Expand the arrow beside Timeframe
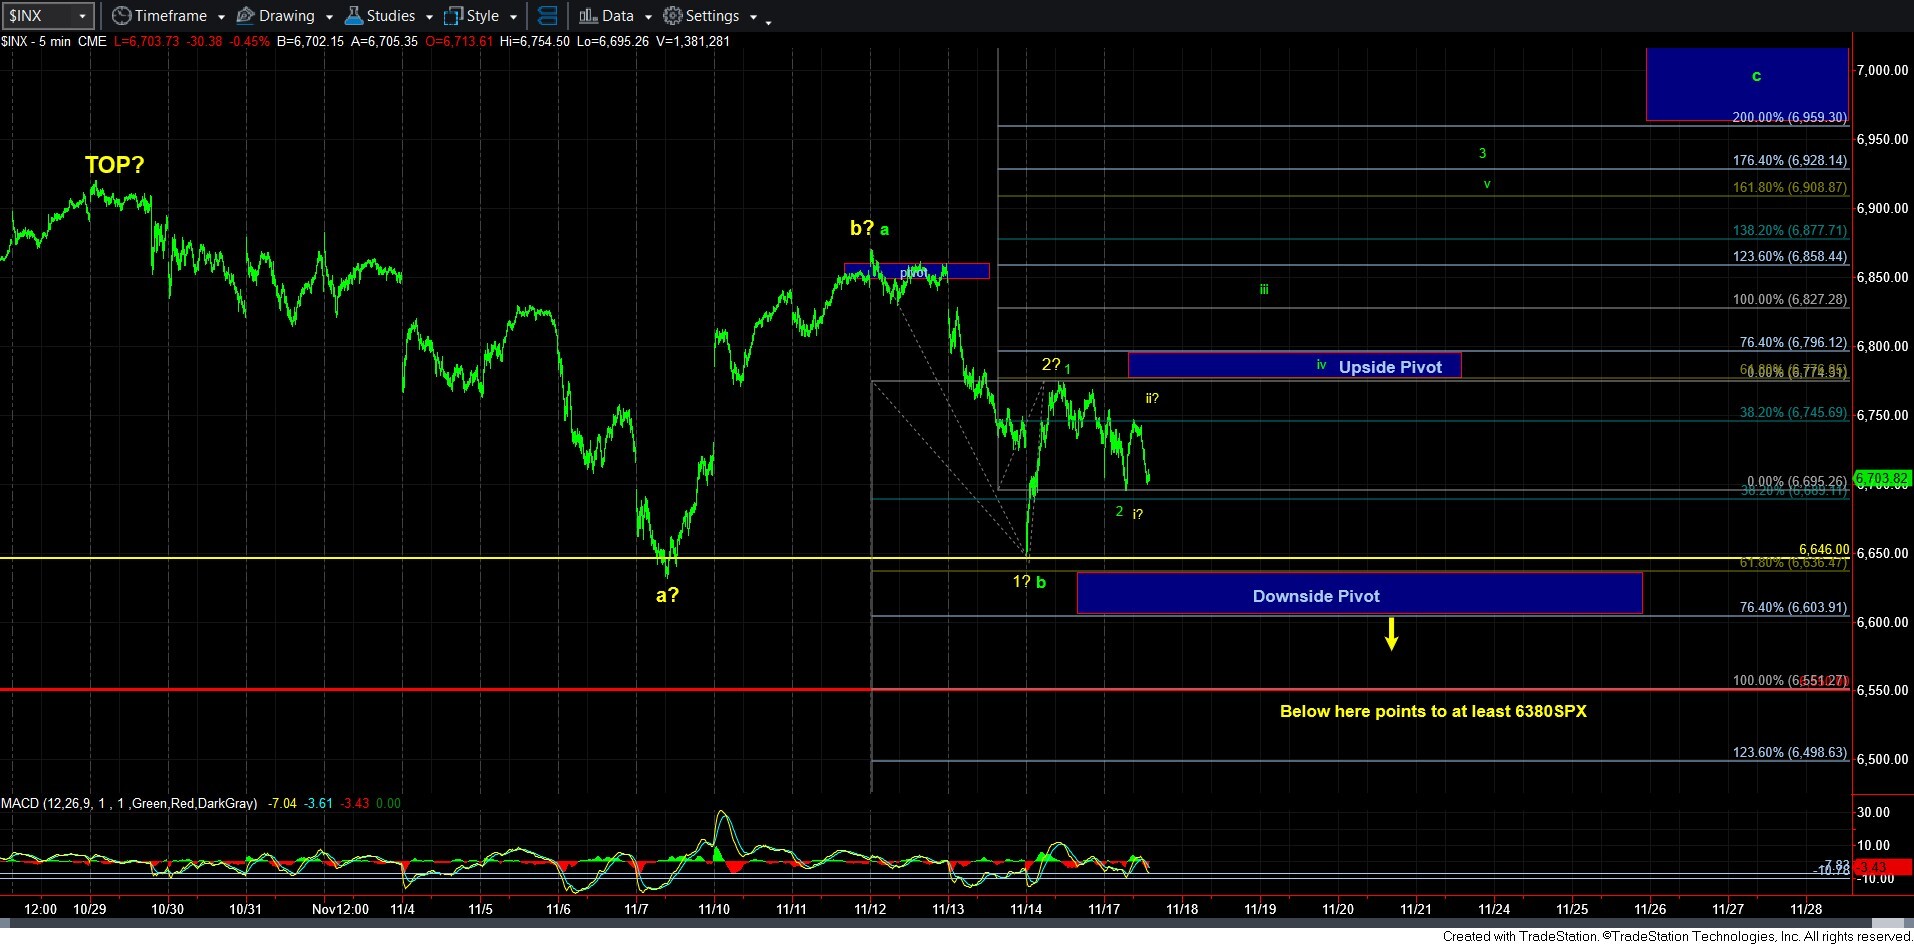1914x944 pixels. pyautogui.click(x=221, y=17)
